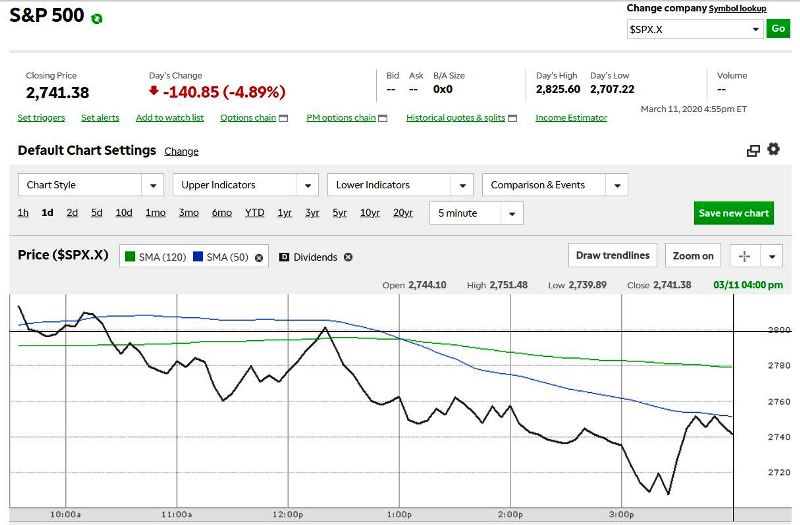The width and height of the screenshot is (800, 525).
Task: Click Save new chart button
Action: click(734, 213)
